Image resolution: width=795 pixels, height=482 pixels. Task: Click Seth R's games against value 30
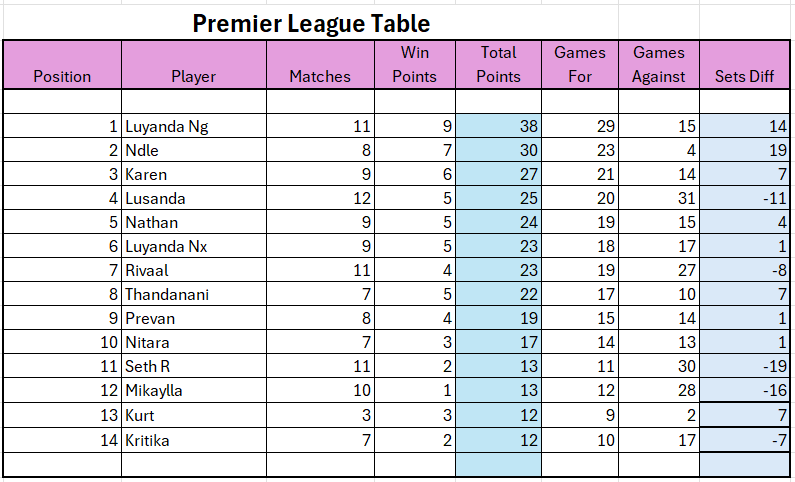[659, 366]
